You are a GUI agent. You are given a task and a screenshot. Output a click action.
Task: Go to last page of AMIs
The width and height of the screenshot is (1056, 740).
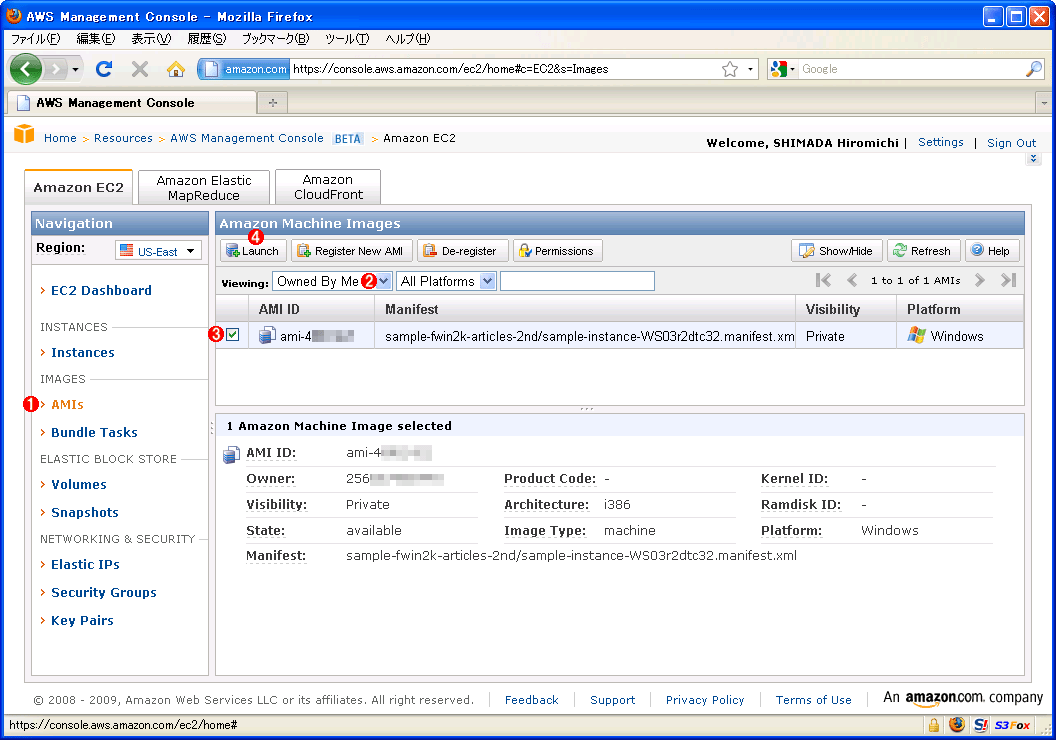pyautogui.click(x=1008, y=280)
